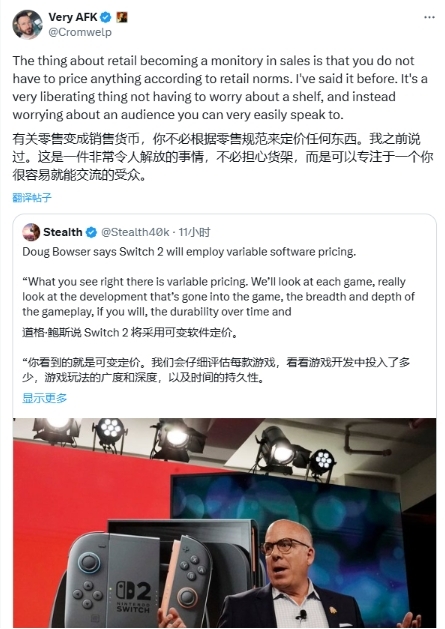This screenshot has height=629, width=445.
Task: Open the quoted Doug Bowser post text
Action: [x=218, y=282]
